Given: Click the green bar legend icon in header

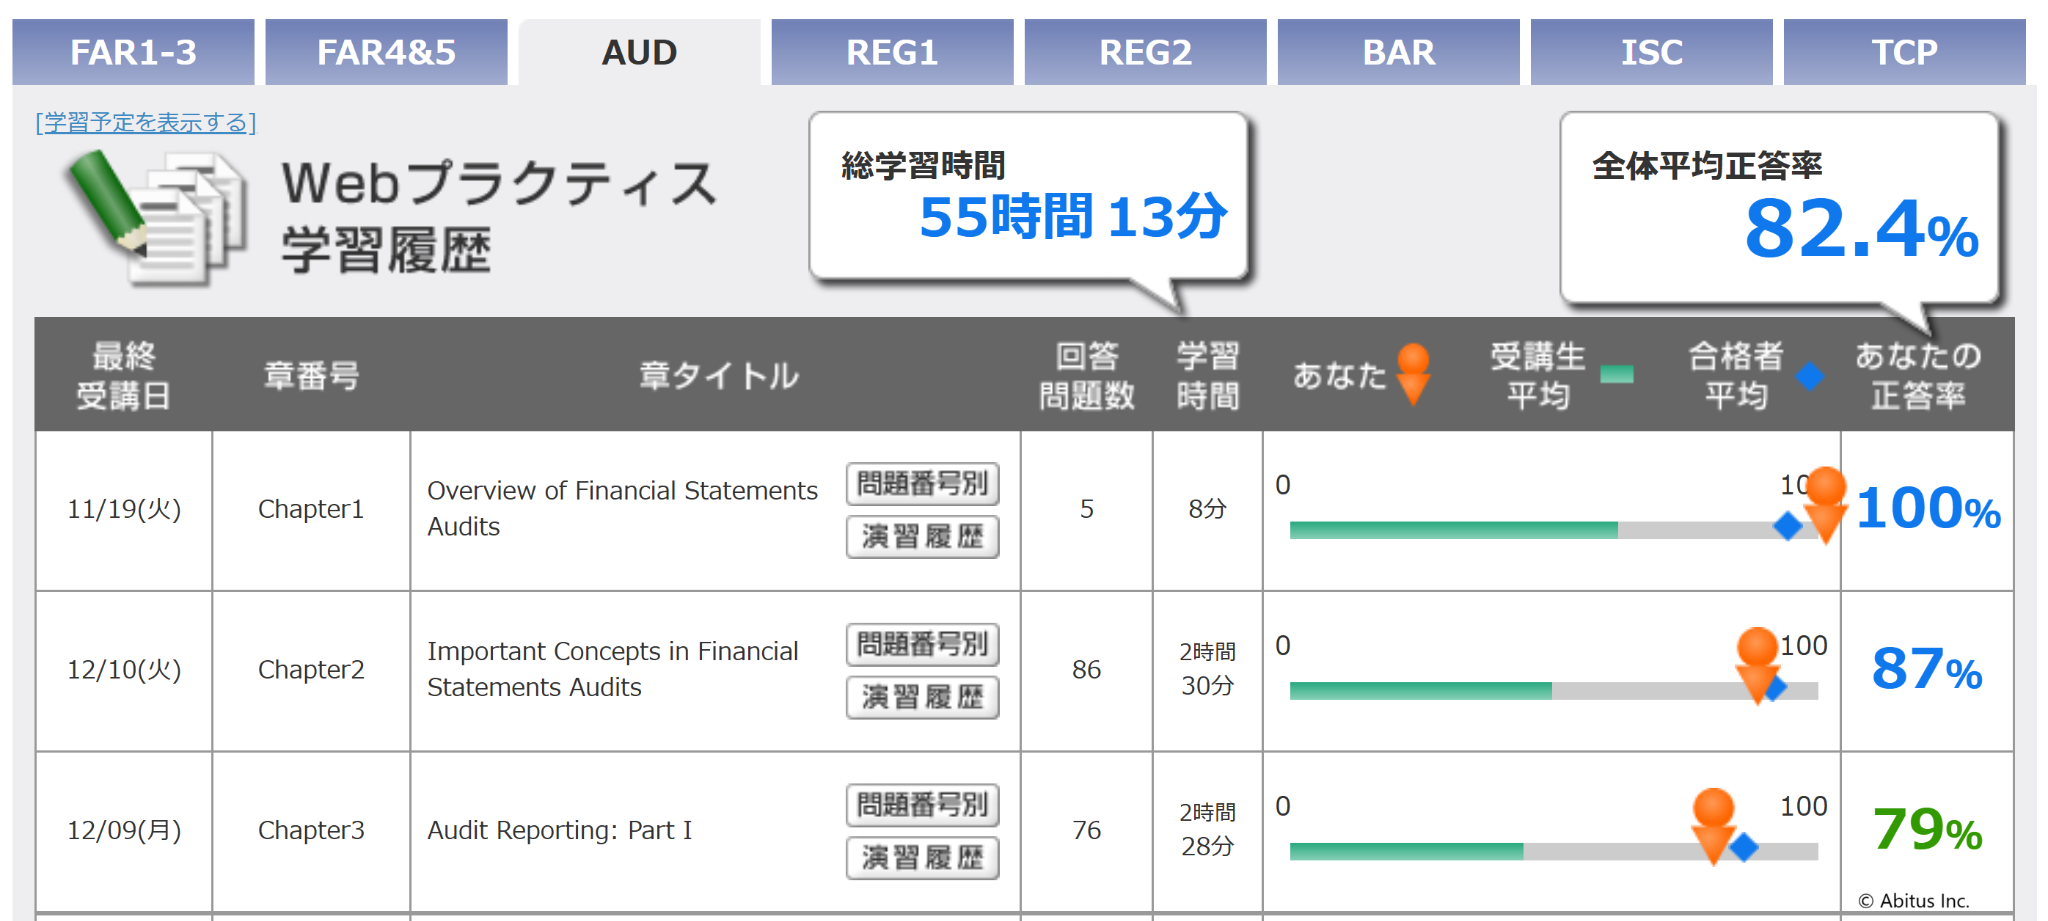Looking at the screenshot, I should pyautogui.click(x=1616, y=375).
